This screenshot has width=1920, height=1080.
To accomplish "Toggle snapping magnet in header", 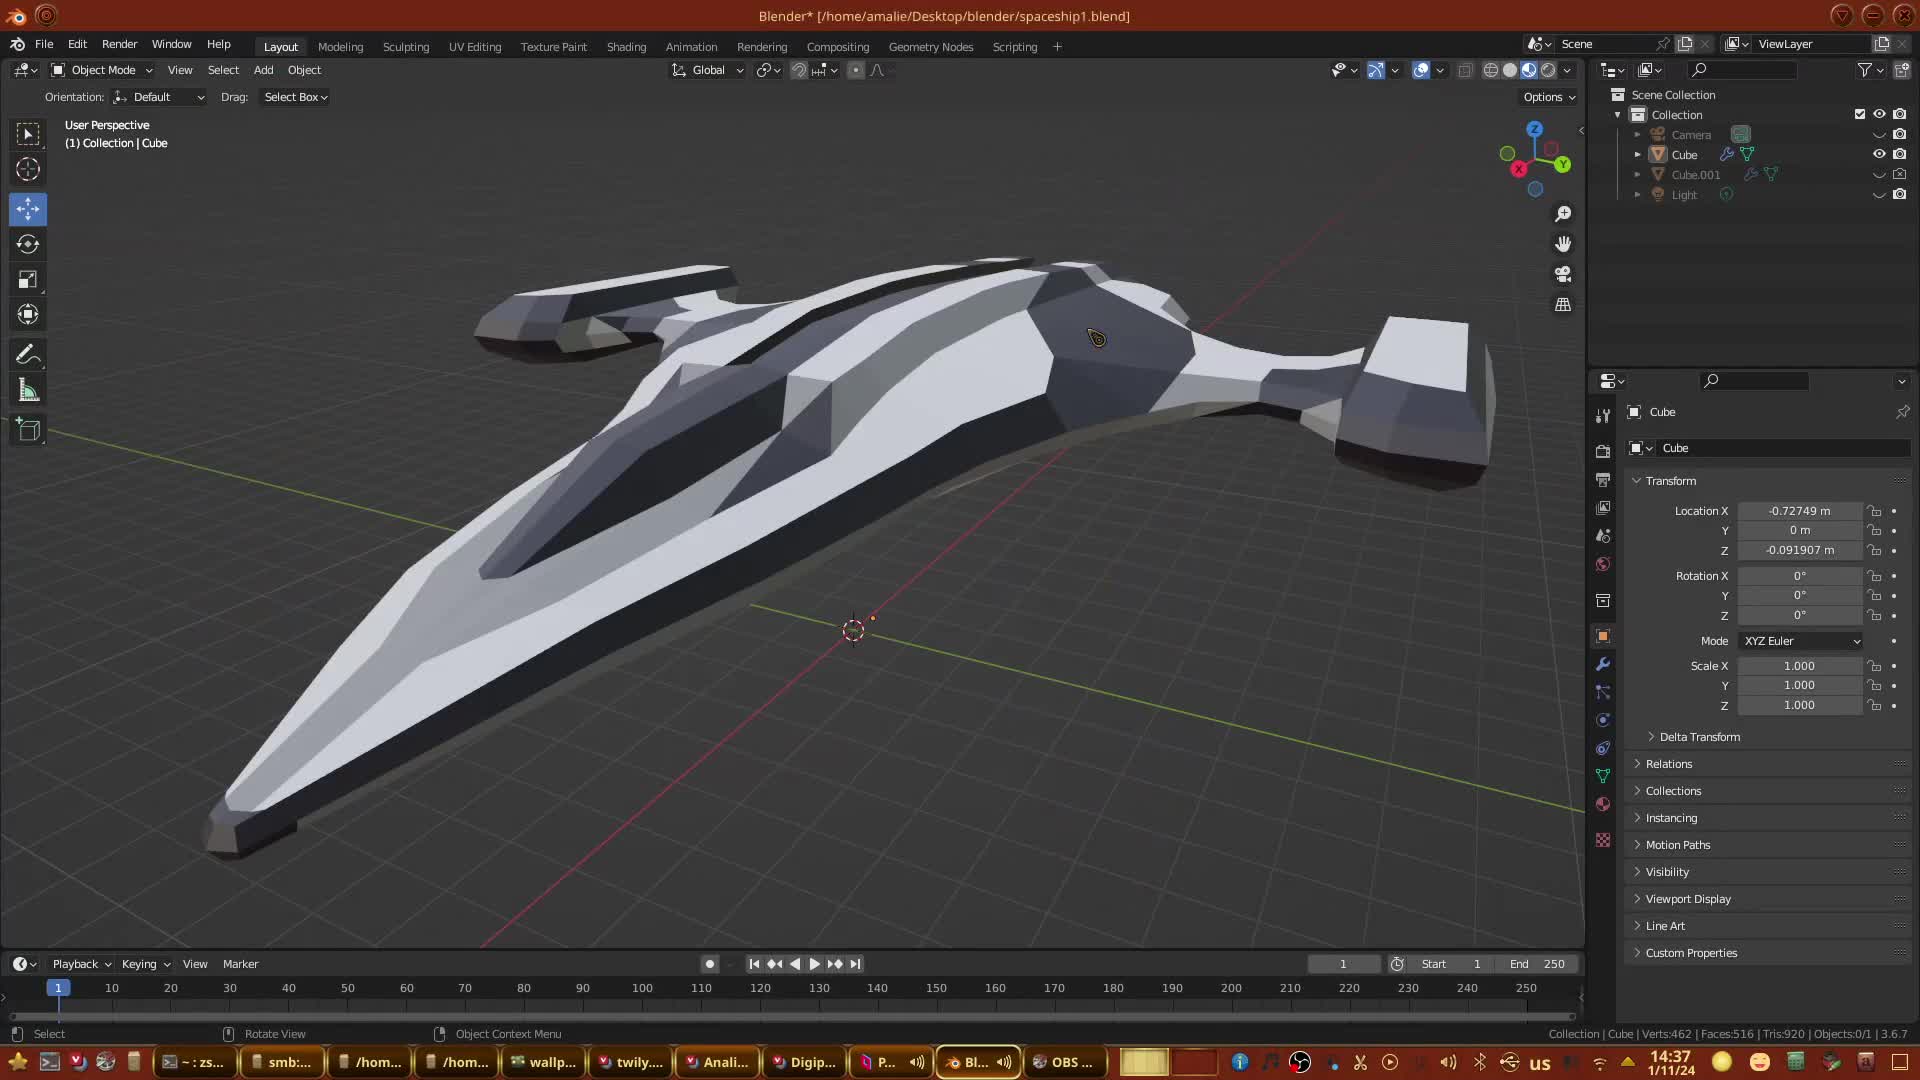I will click(x=799, y=70).
